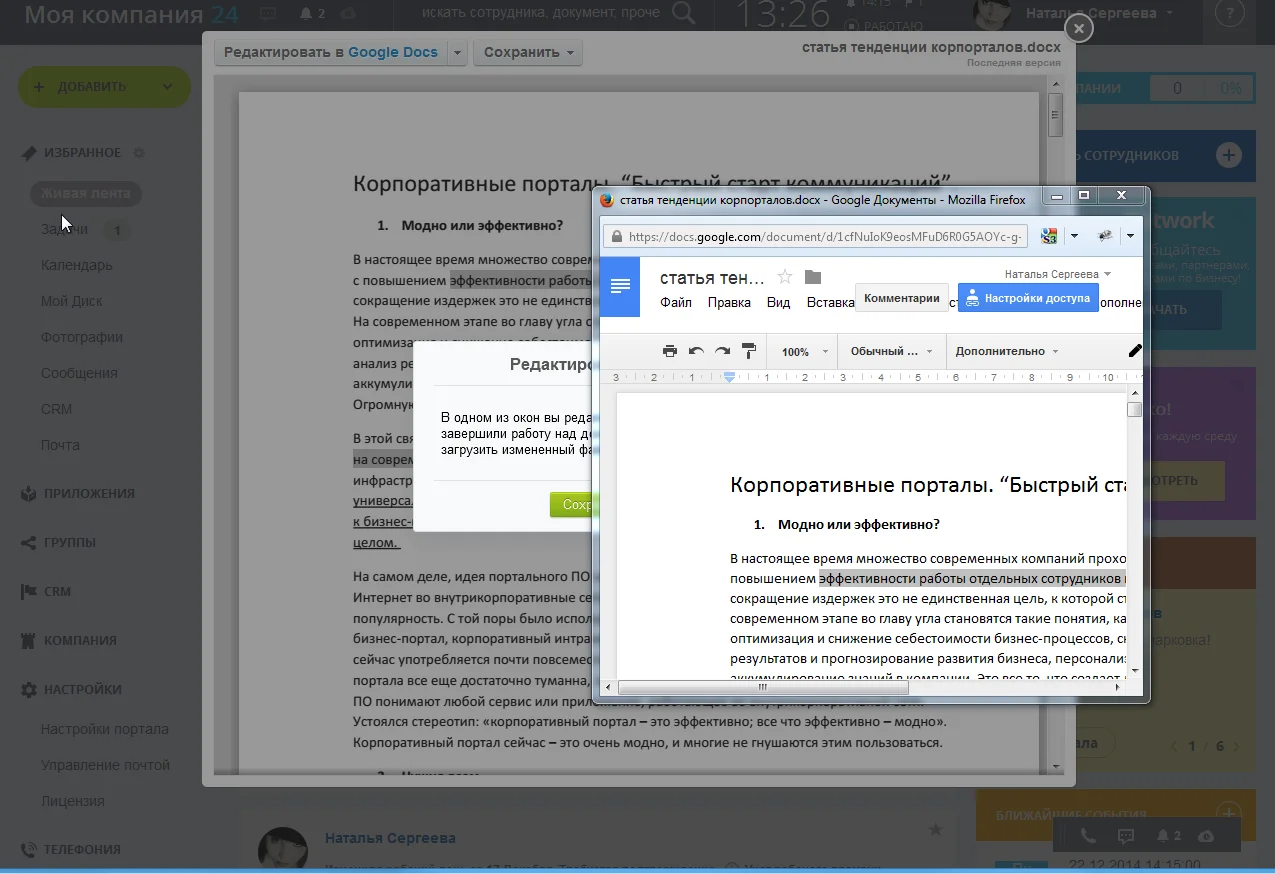Open Календарь in the sidebar
The image size is (1275, 874).
76,265
